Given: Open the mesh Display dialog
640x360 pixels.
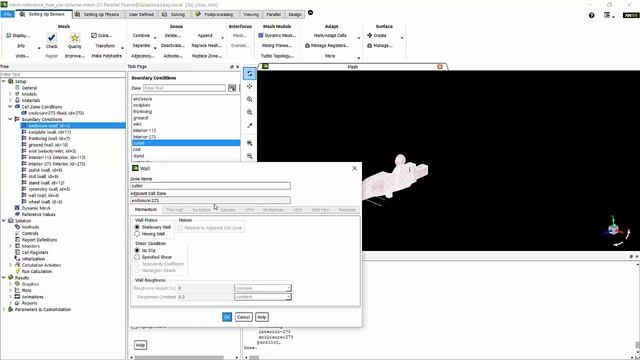Looking at the screenshot, I should [x=18, y=36].
